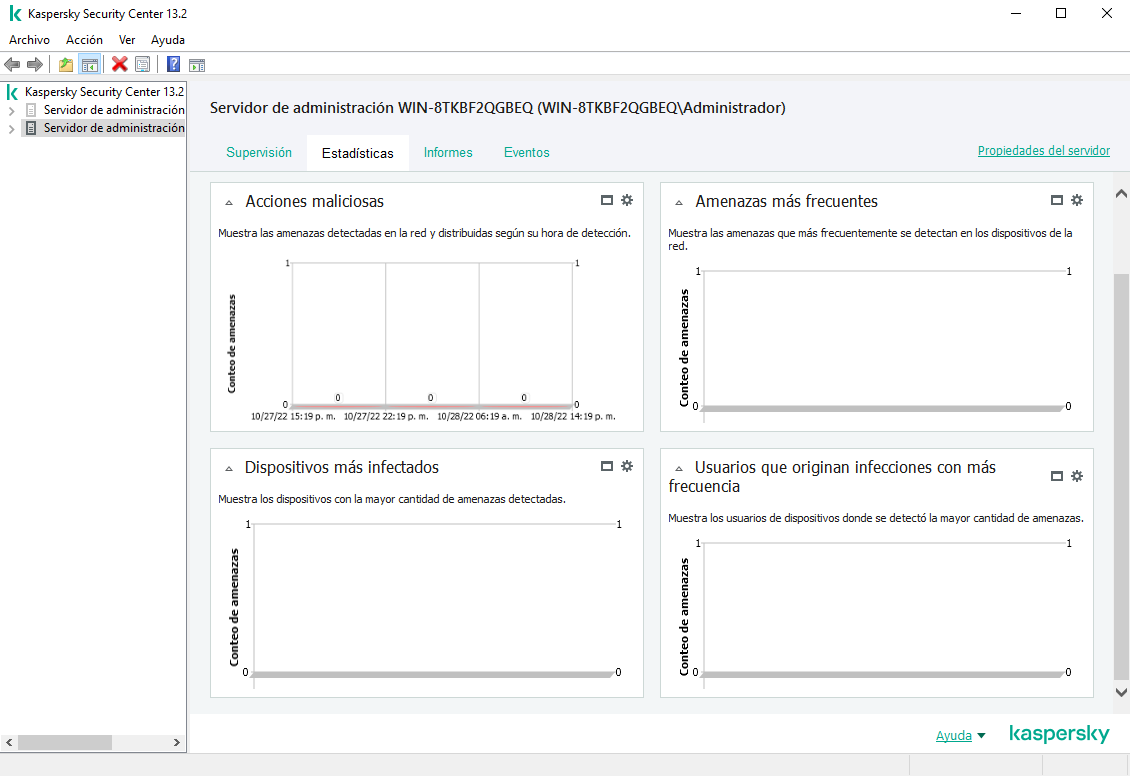Select the Estadísticas tab
Viewport: 1130px width, 776px height.
(x=357, y=153)
